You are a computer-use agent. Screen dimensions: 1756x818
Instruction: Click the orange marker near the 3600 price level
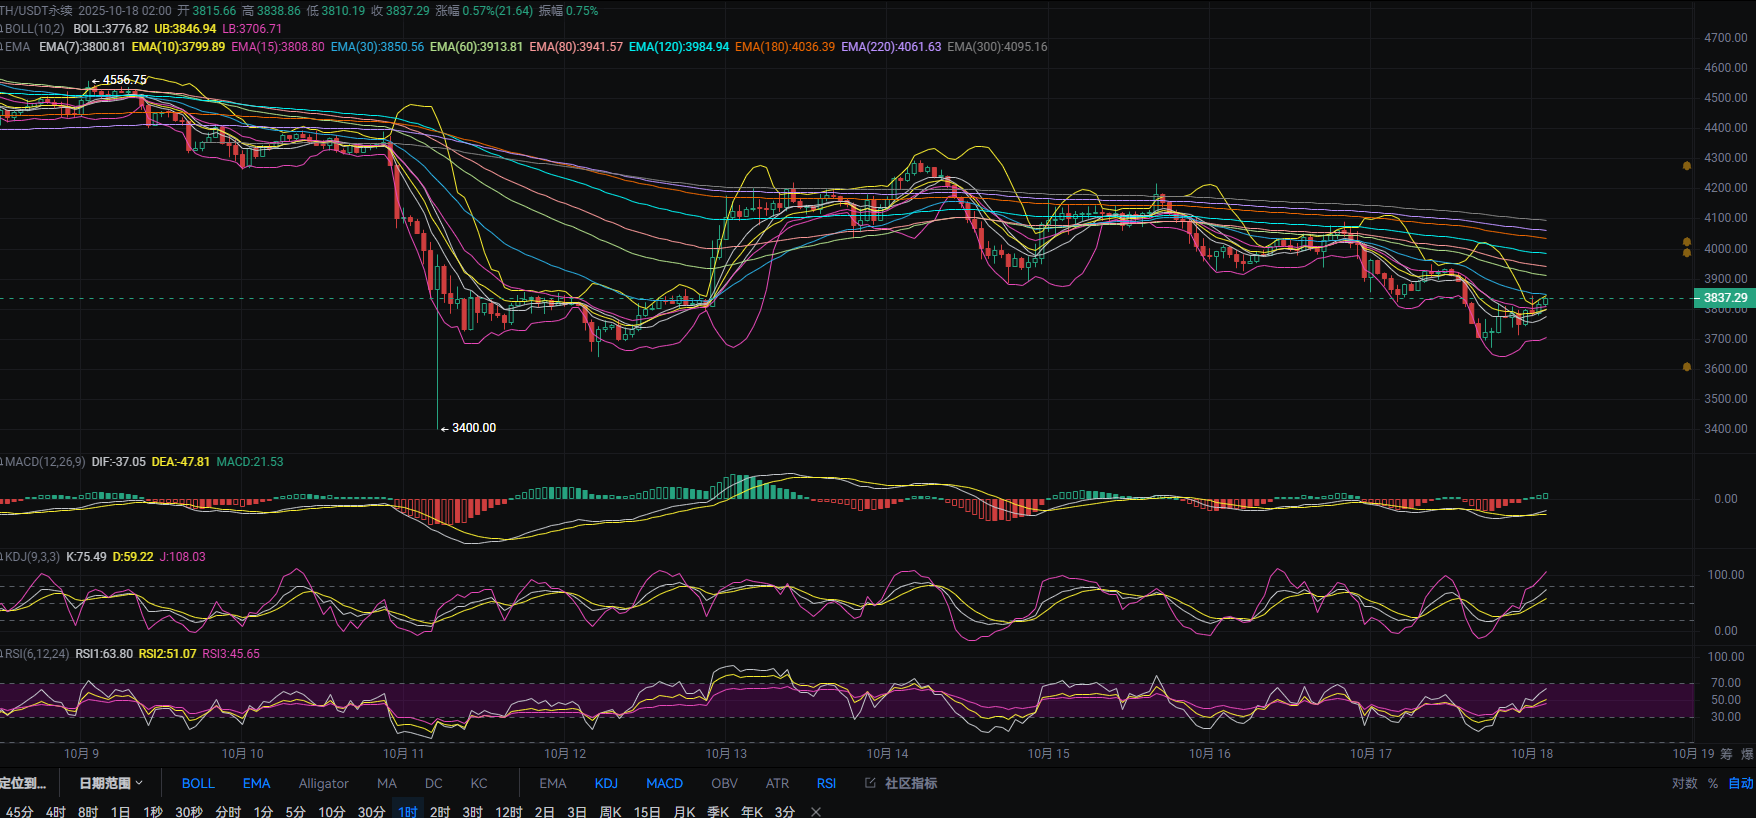pyautogui.click(x=1686, y=367)
